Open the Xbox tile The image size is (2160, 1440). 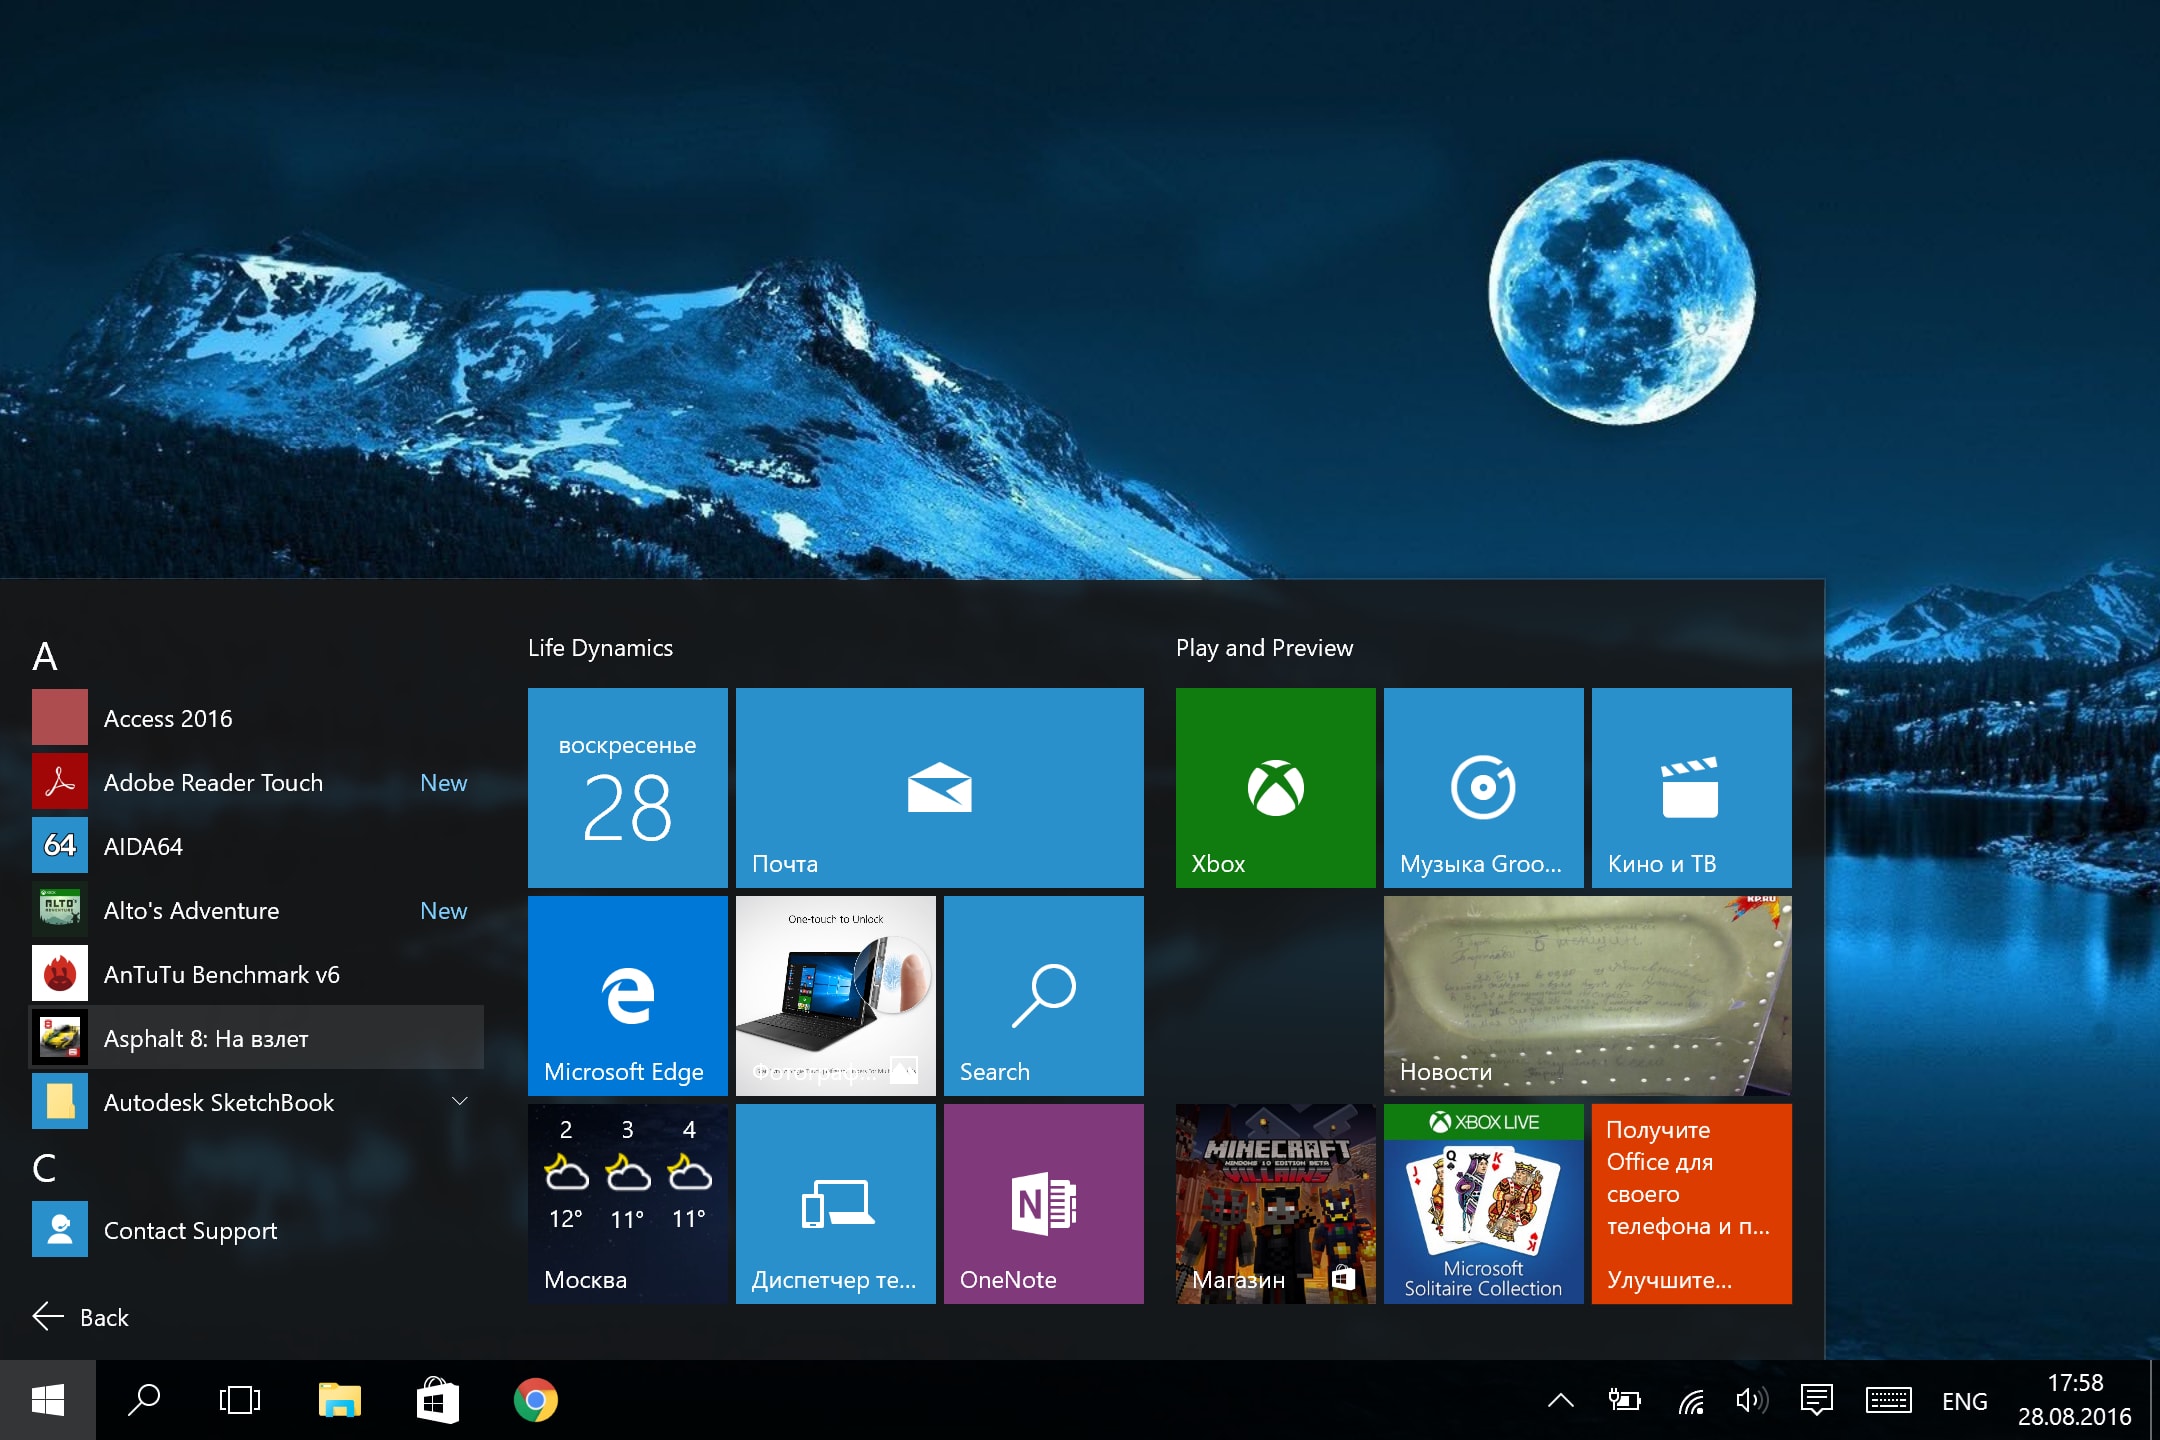(x=1276, y=788)
